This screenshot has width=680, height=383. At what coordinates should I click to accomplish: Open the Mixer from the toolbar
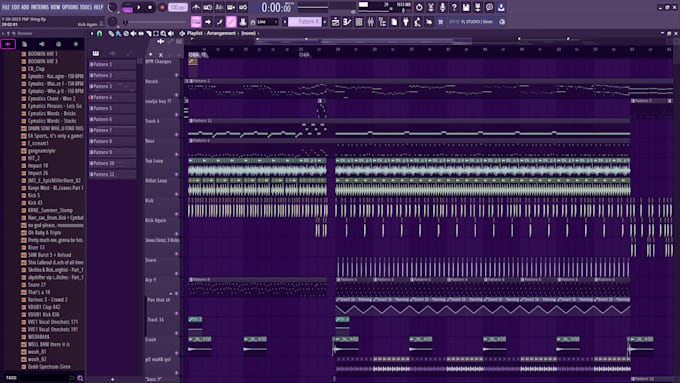click(371, 22)
